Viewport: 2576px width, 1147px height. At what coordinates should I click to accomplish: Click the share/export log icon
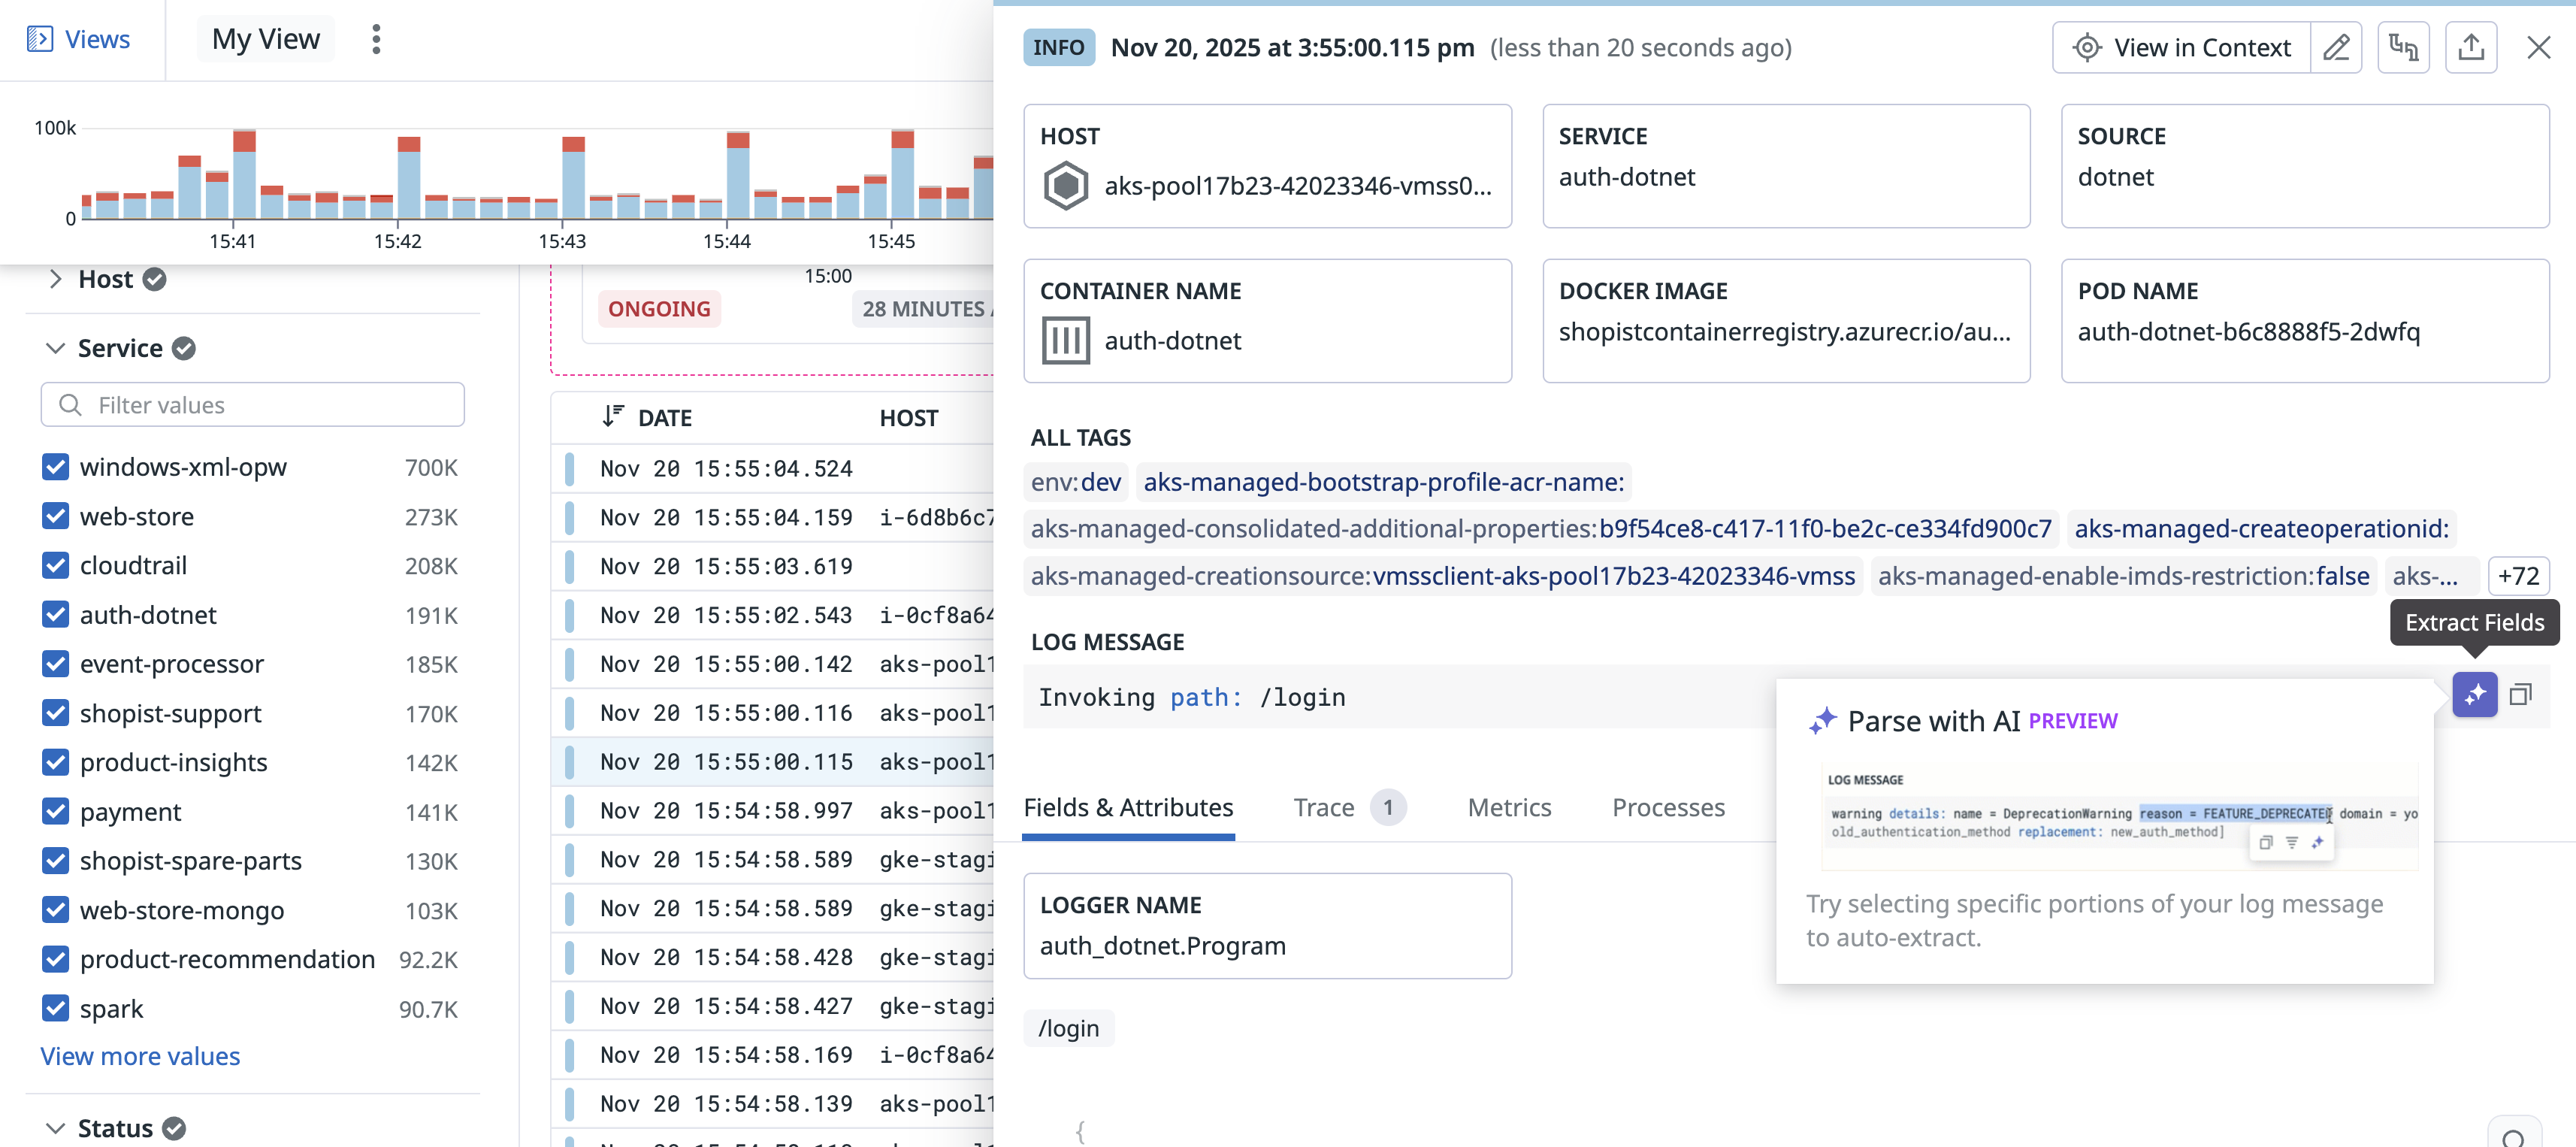(2470, 47)
